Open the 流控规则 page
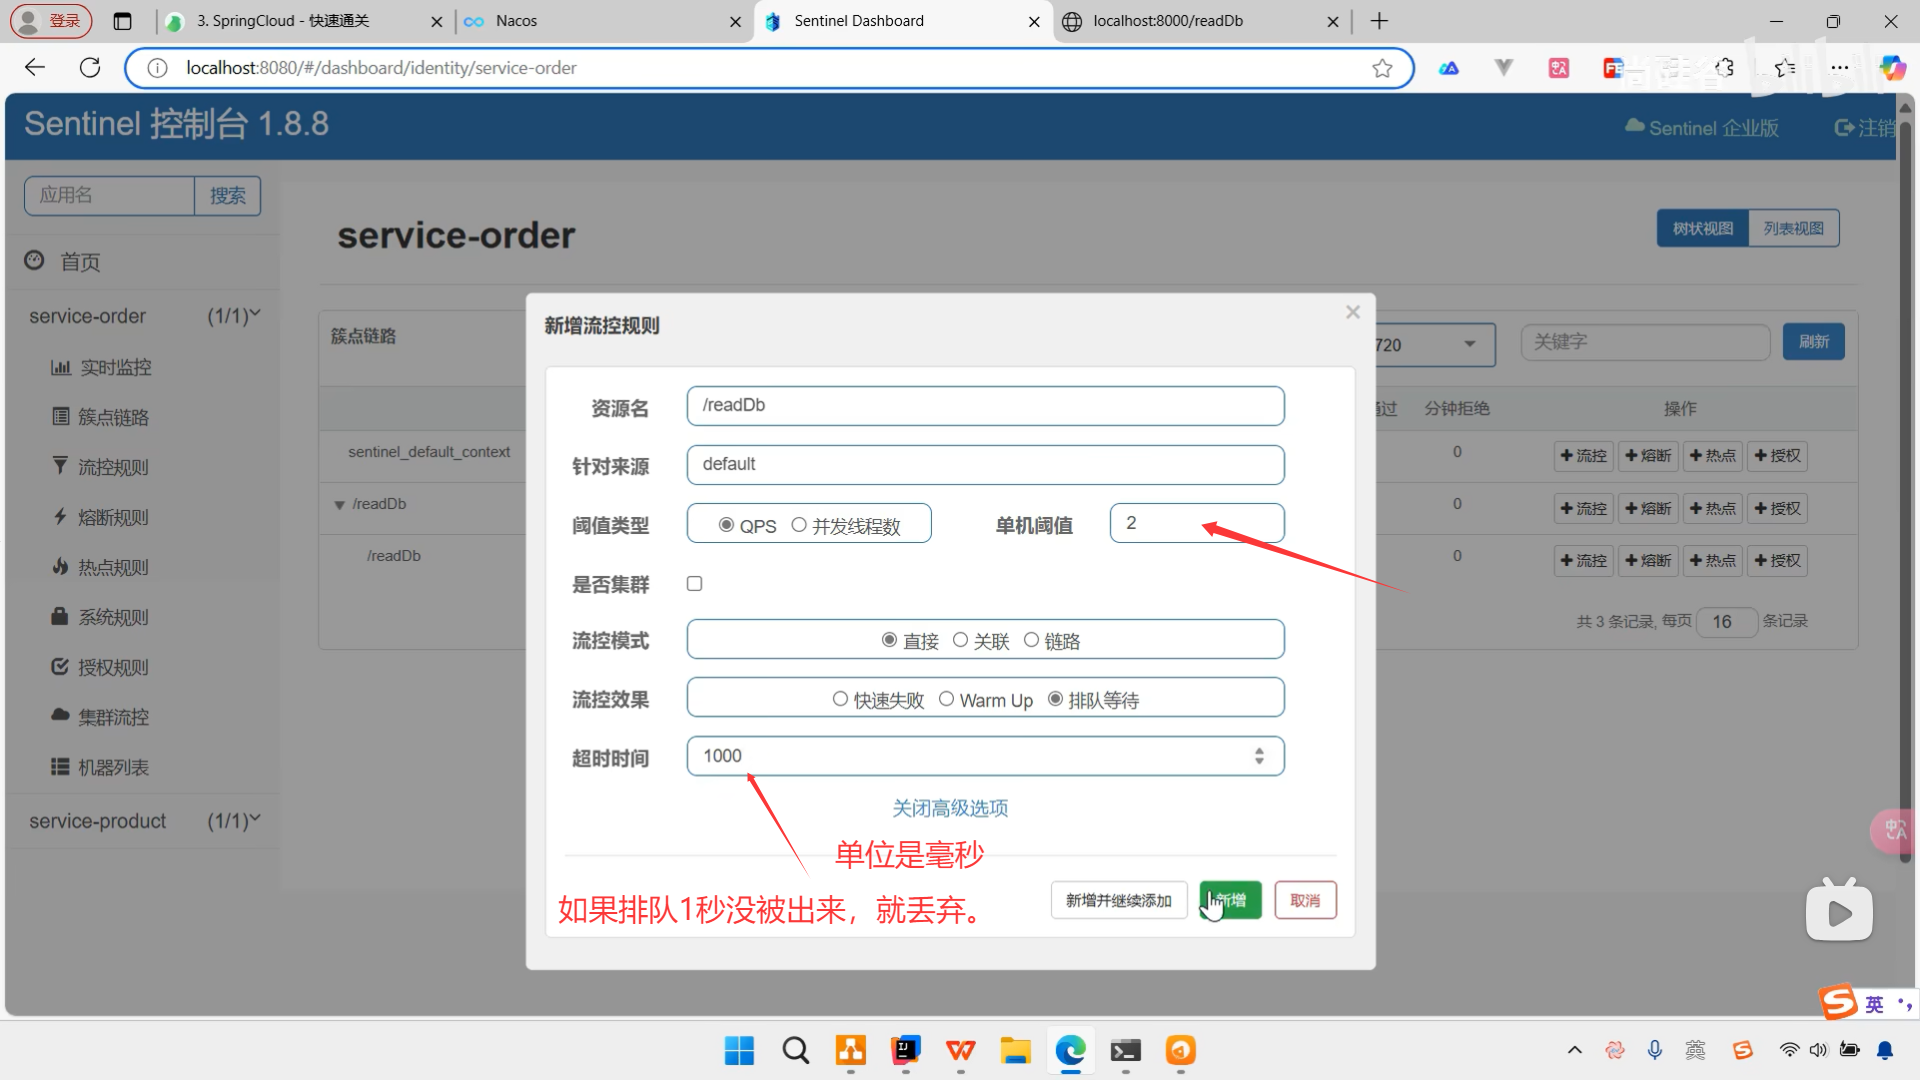Viewport: 1920px width, 1080px height. click(112, 467)
